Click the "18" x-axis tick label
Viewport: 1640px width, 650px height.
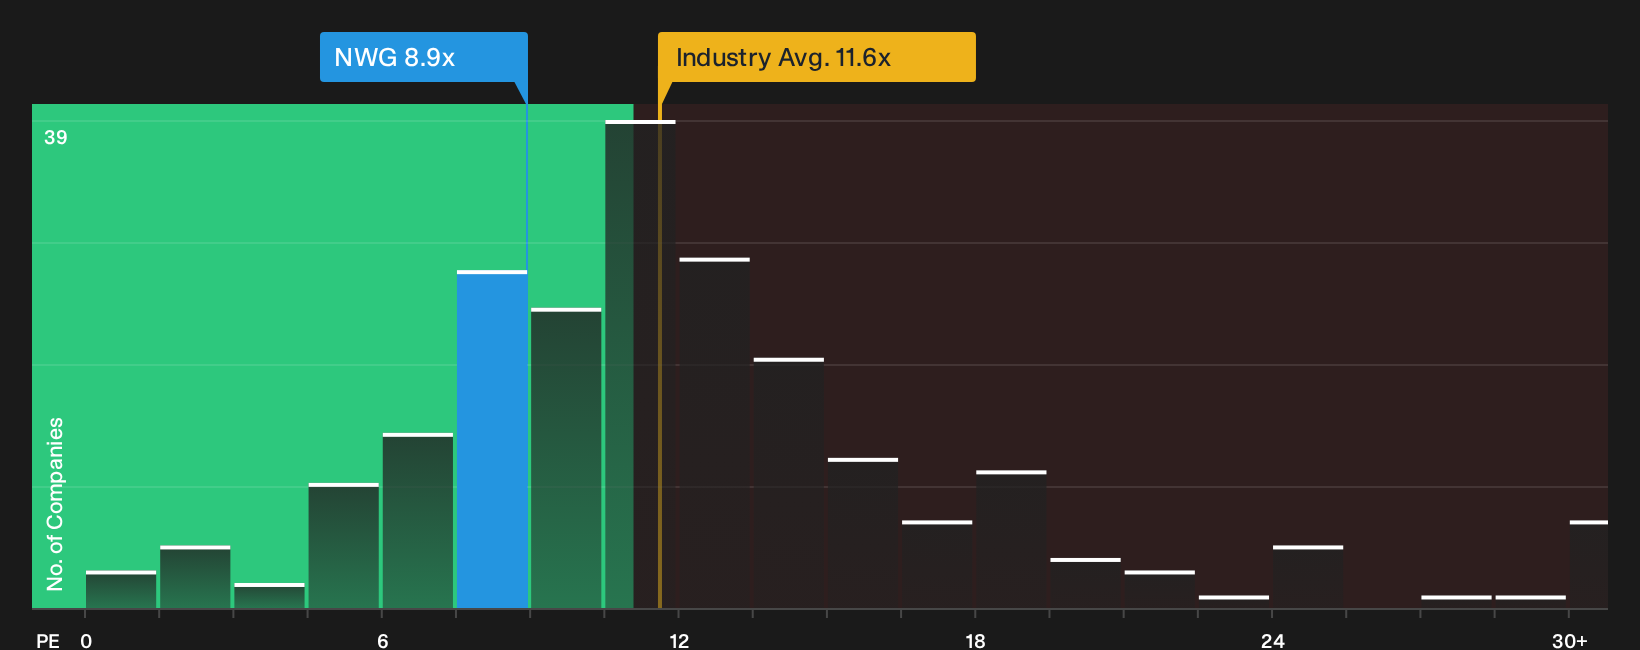coord(976,641)
